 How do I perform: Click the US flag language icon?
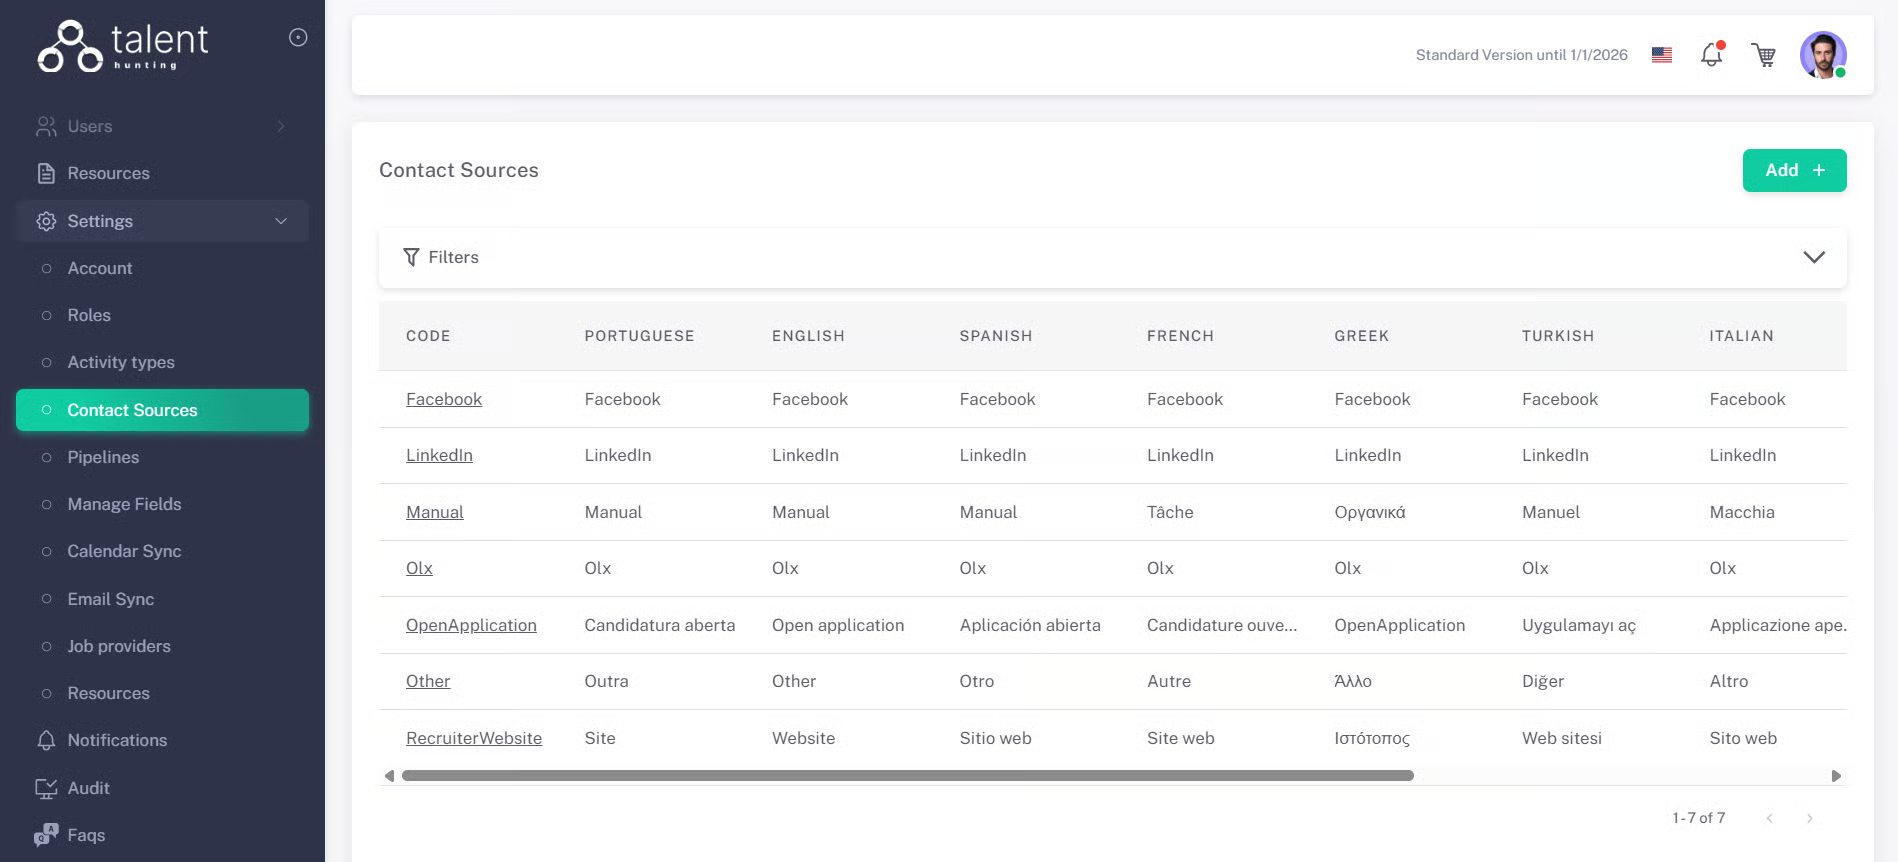point(1662,55)
